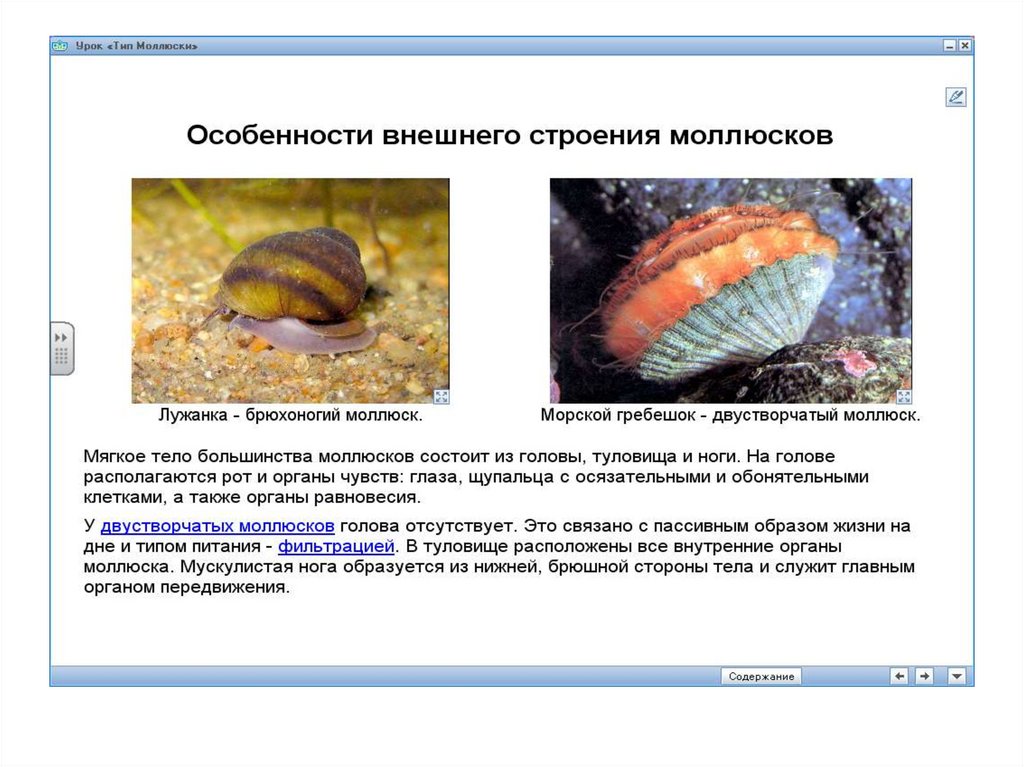
Task: Follow the фильтрацией link
Action: (x=337, y=546)
